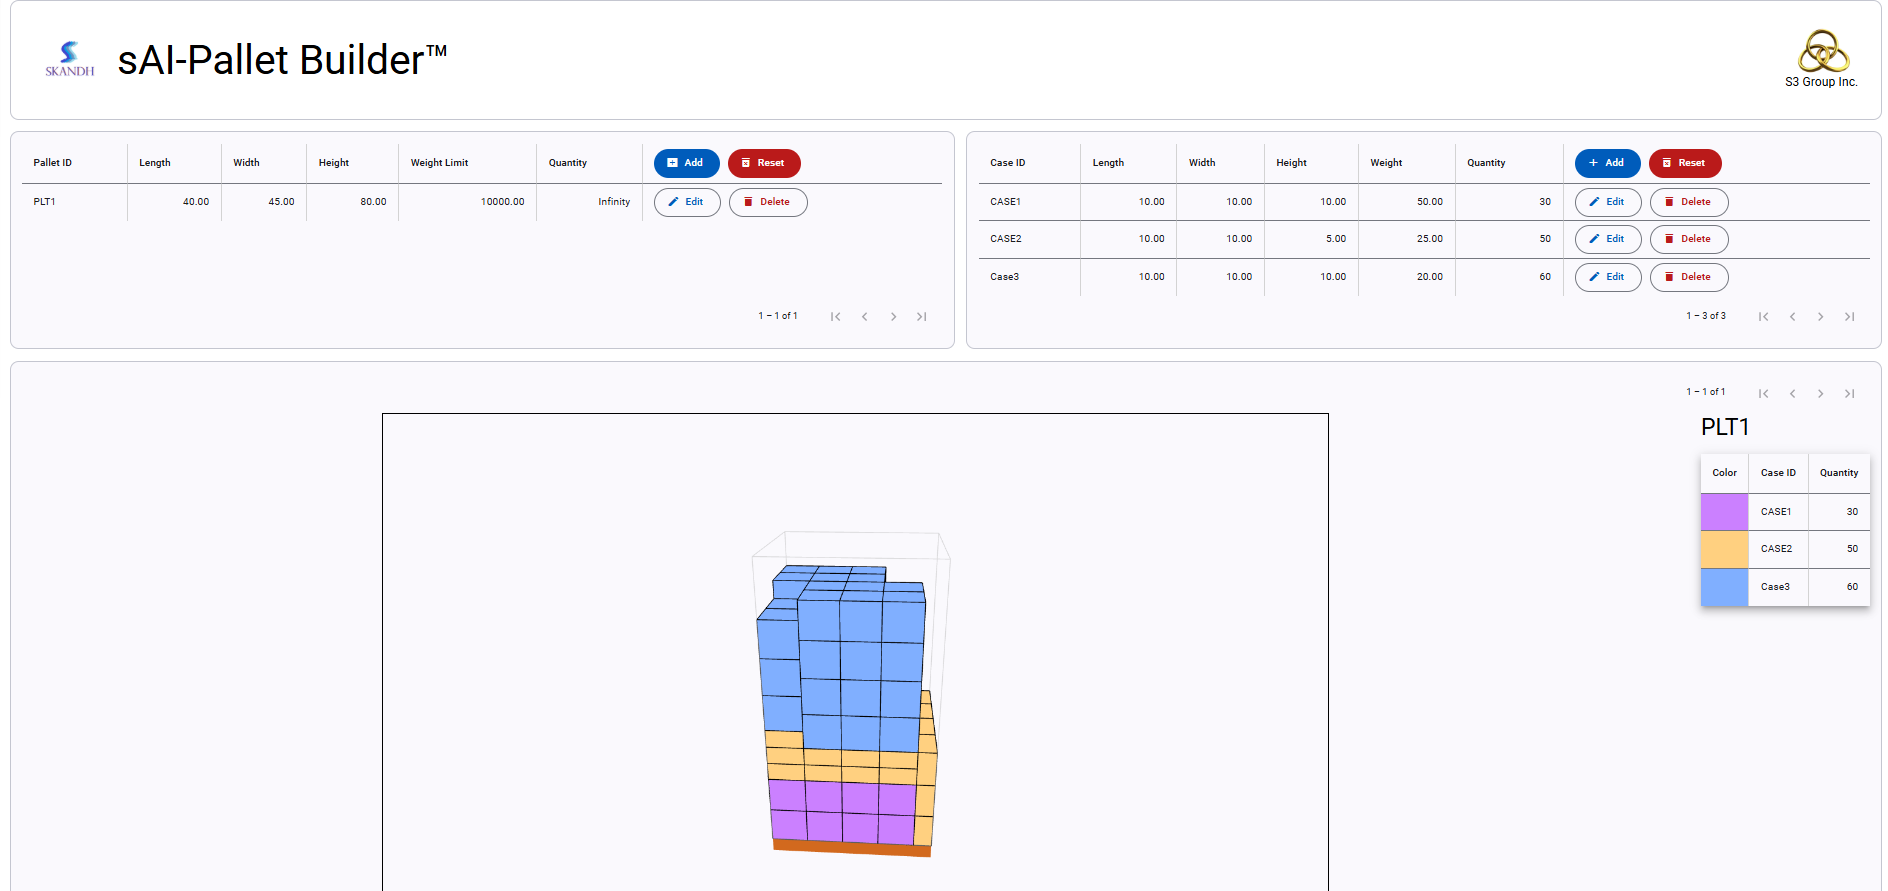Add a new case
The width and height of the screenshot is (1888, 891).
1607,163
